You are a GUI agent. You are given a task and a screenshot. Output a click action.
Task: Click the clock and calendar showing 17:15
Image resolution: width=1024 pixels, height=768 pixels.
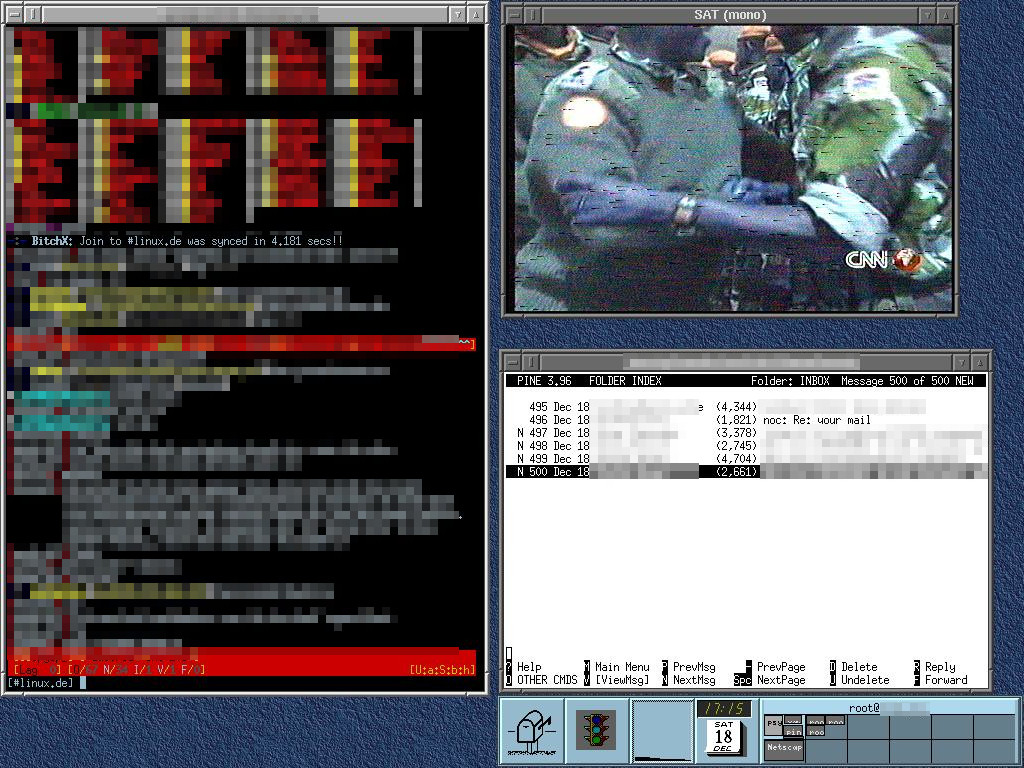click(x=724, y=730)
